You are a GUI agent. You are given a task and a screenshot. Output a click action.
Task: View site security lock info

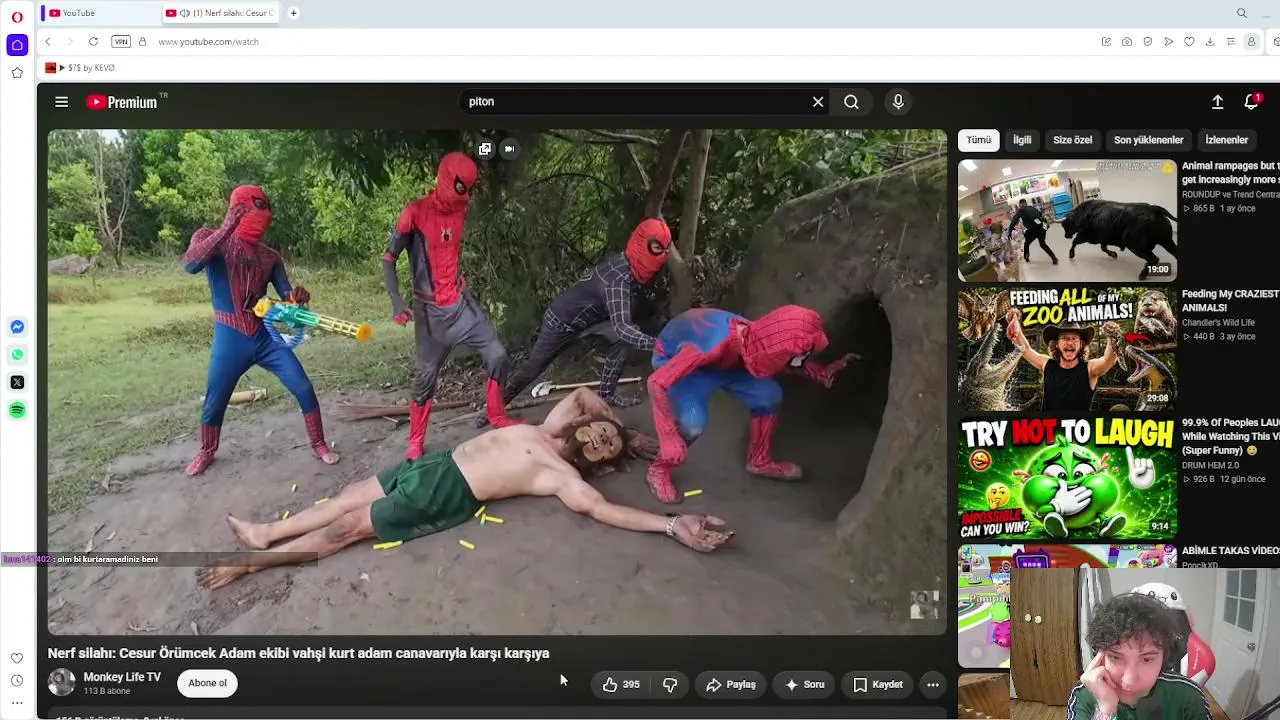coord(142,41)
